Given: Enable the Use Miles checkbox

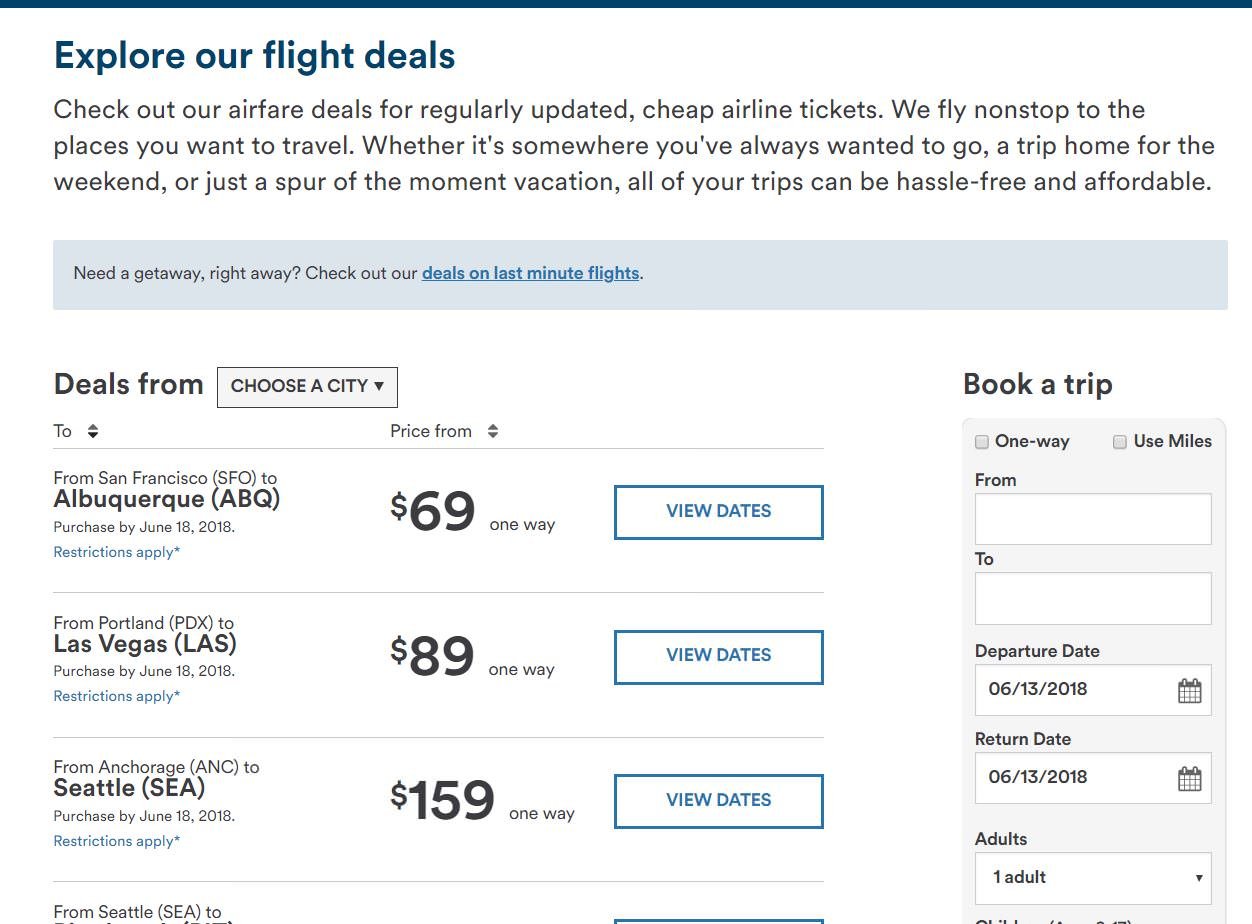Looking at the screenshot, I should pyautogui.click(x=1120, y=442).
